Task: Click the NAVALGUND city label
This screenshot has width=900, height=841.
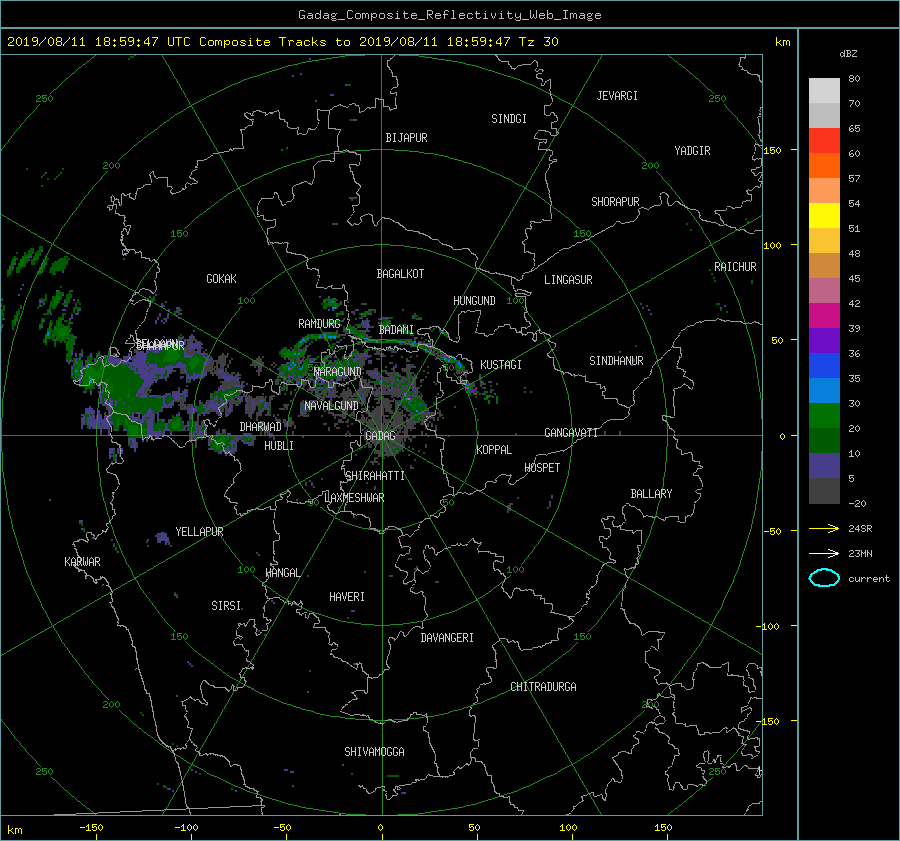Action: tap(331, 406)
